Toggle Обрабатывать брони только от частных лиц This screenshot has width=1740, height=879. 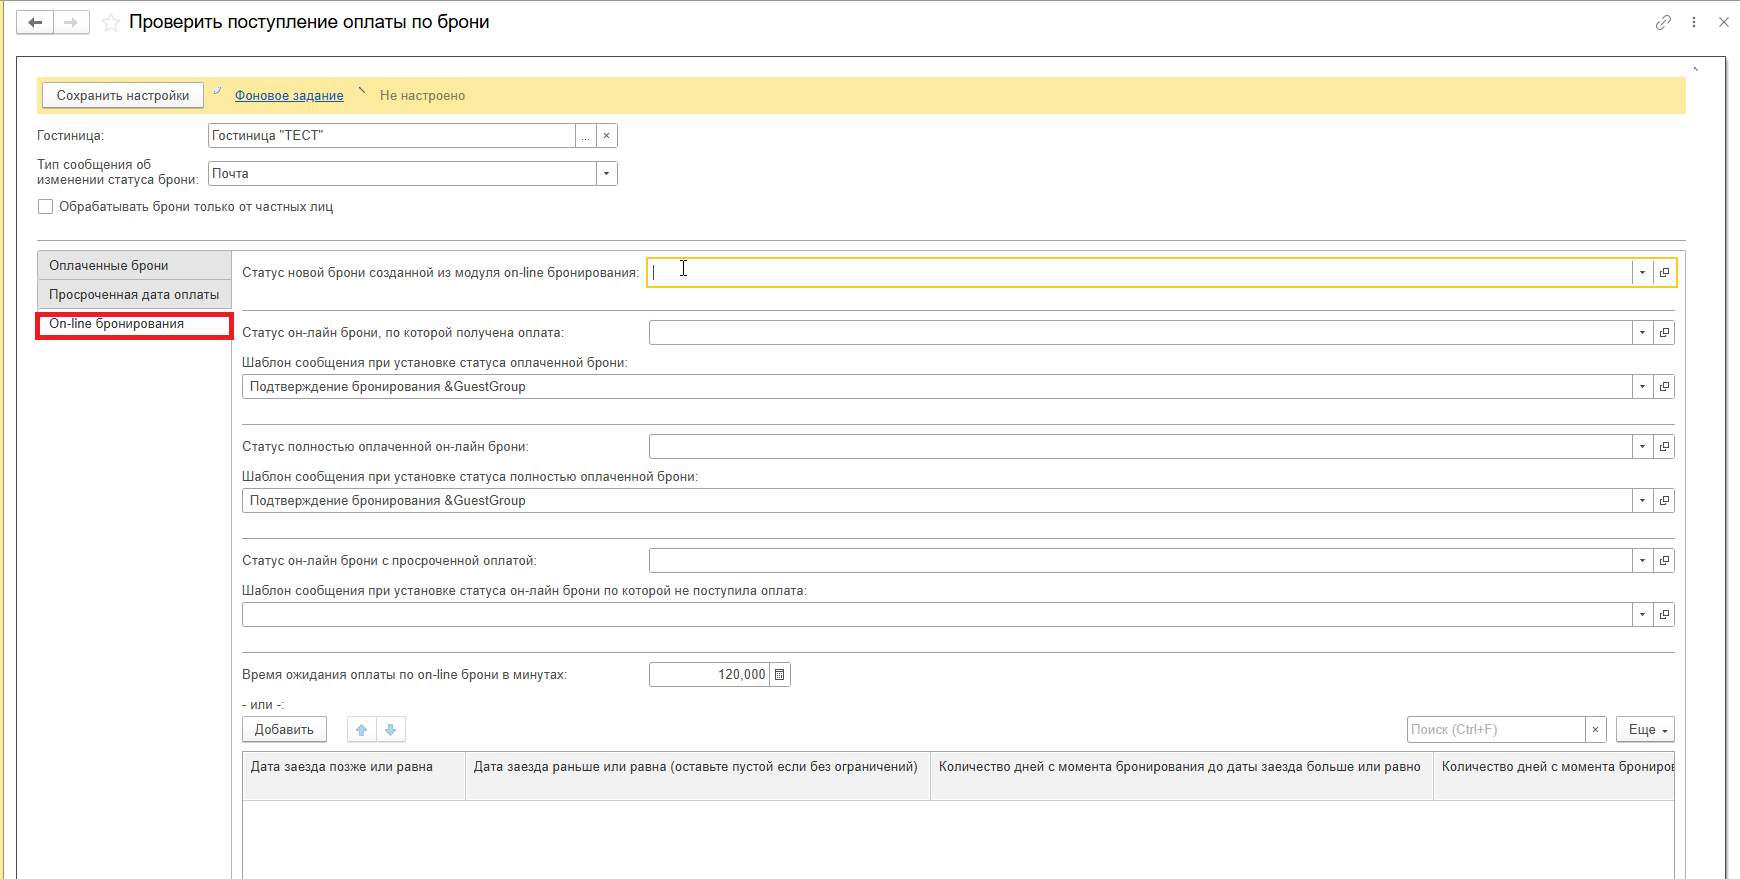pos(45,207)
